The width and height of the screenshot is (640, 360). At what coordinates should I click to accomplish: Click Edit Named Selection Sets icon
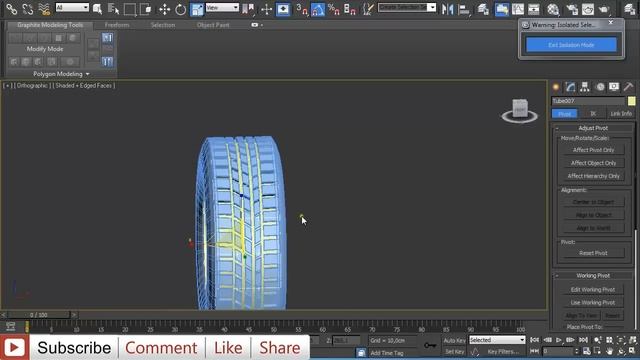(368, 8)
